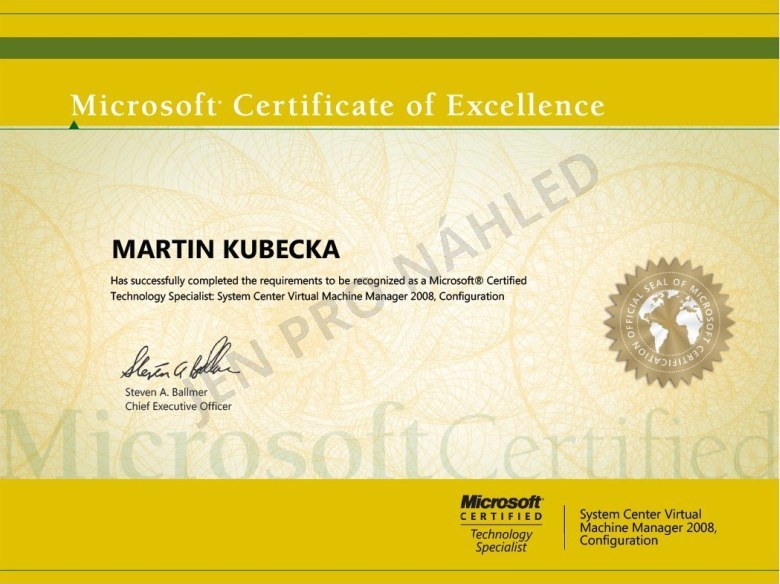This screenshot has height=584, width=780.
Task: Click the 'Chief Executive Officer' title
Action: [x=178, y=406]
